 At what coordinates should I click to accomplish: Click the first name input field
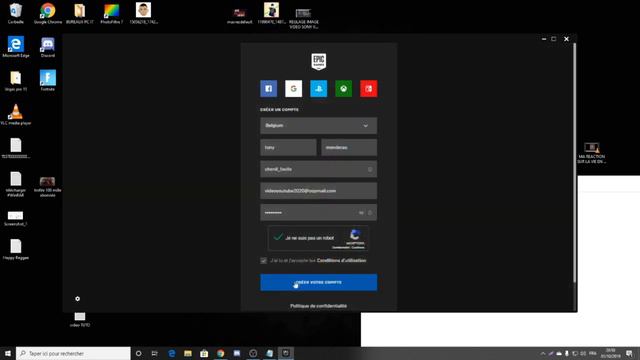288,147
